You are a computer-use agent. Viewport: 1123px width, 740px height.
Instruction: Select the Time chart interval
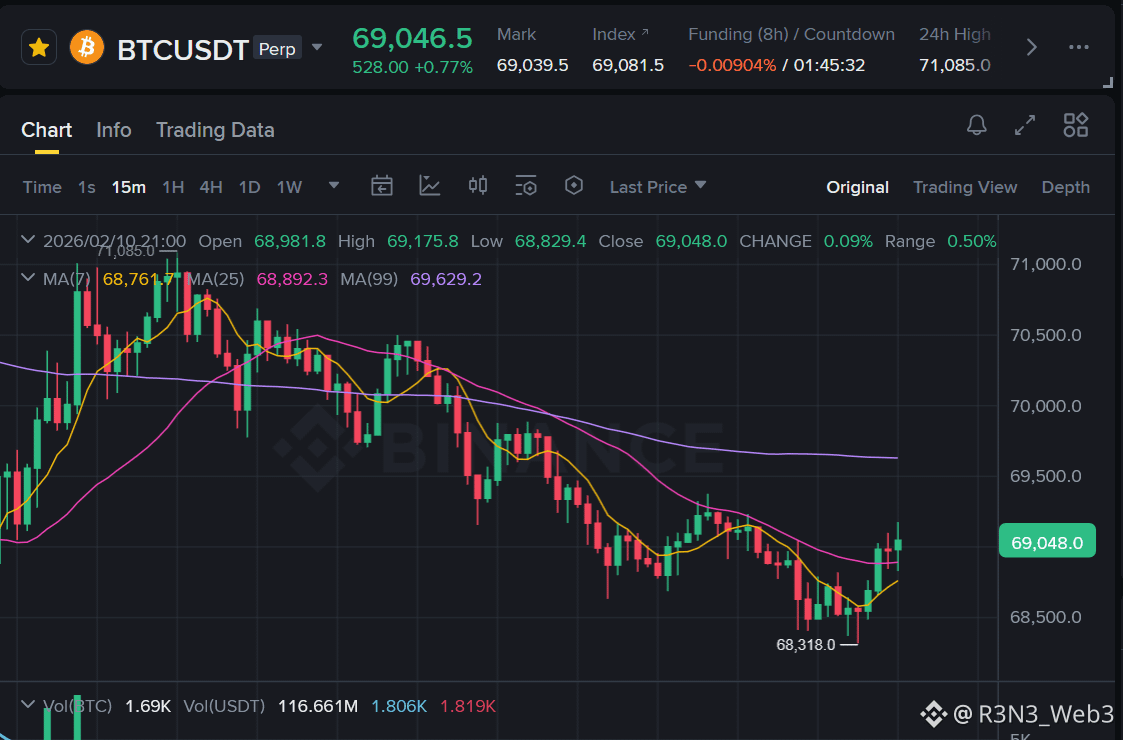(x=42, y=187)
